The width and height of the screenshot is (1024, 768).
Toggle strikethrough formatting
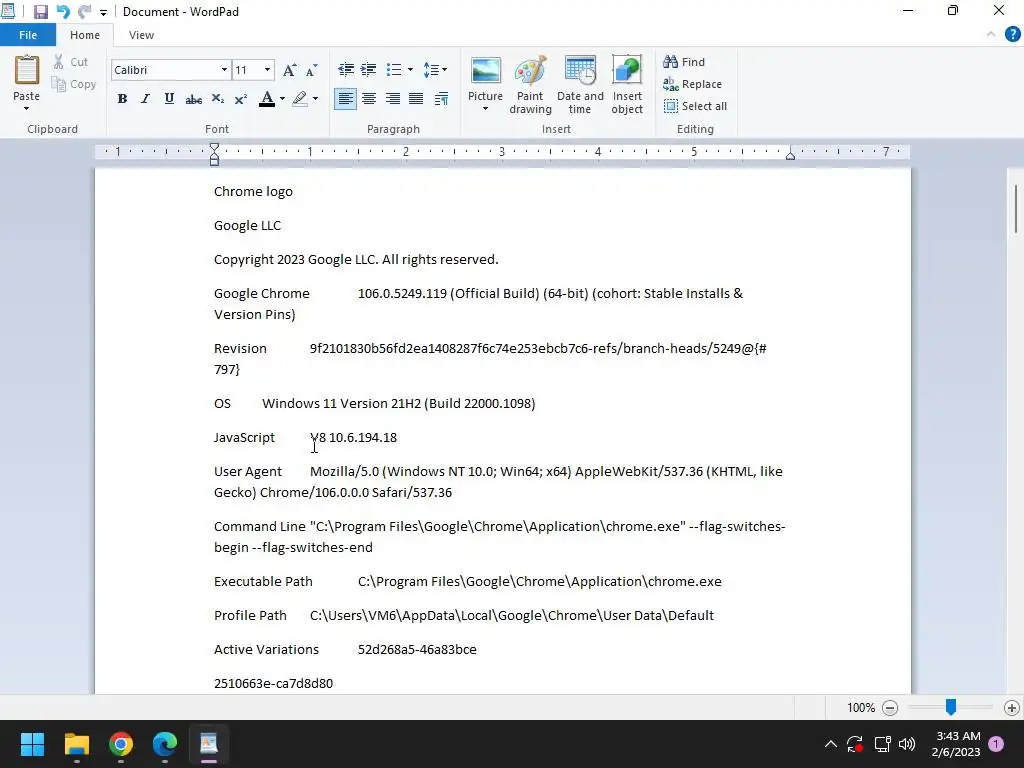[x=193, y=99]
